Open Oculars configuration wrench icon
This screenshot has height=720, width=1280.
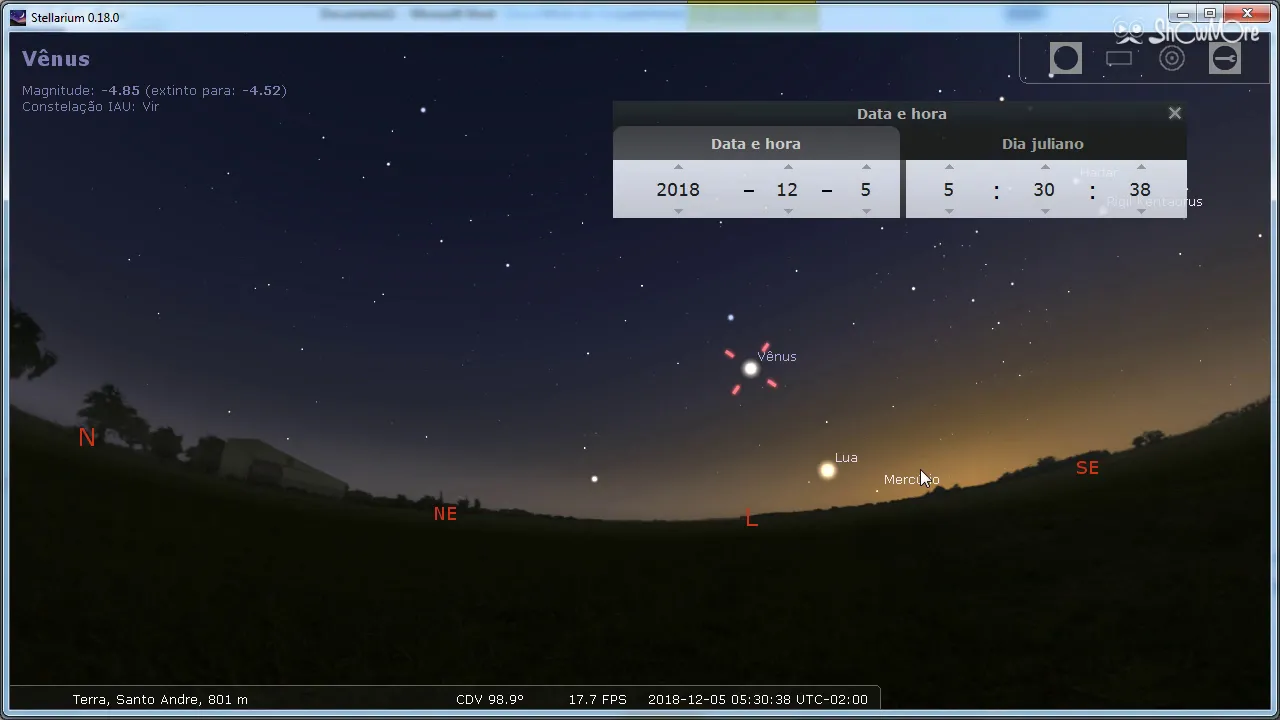point(1225,59)
